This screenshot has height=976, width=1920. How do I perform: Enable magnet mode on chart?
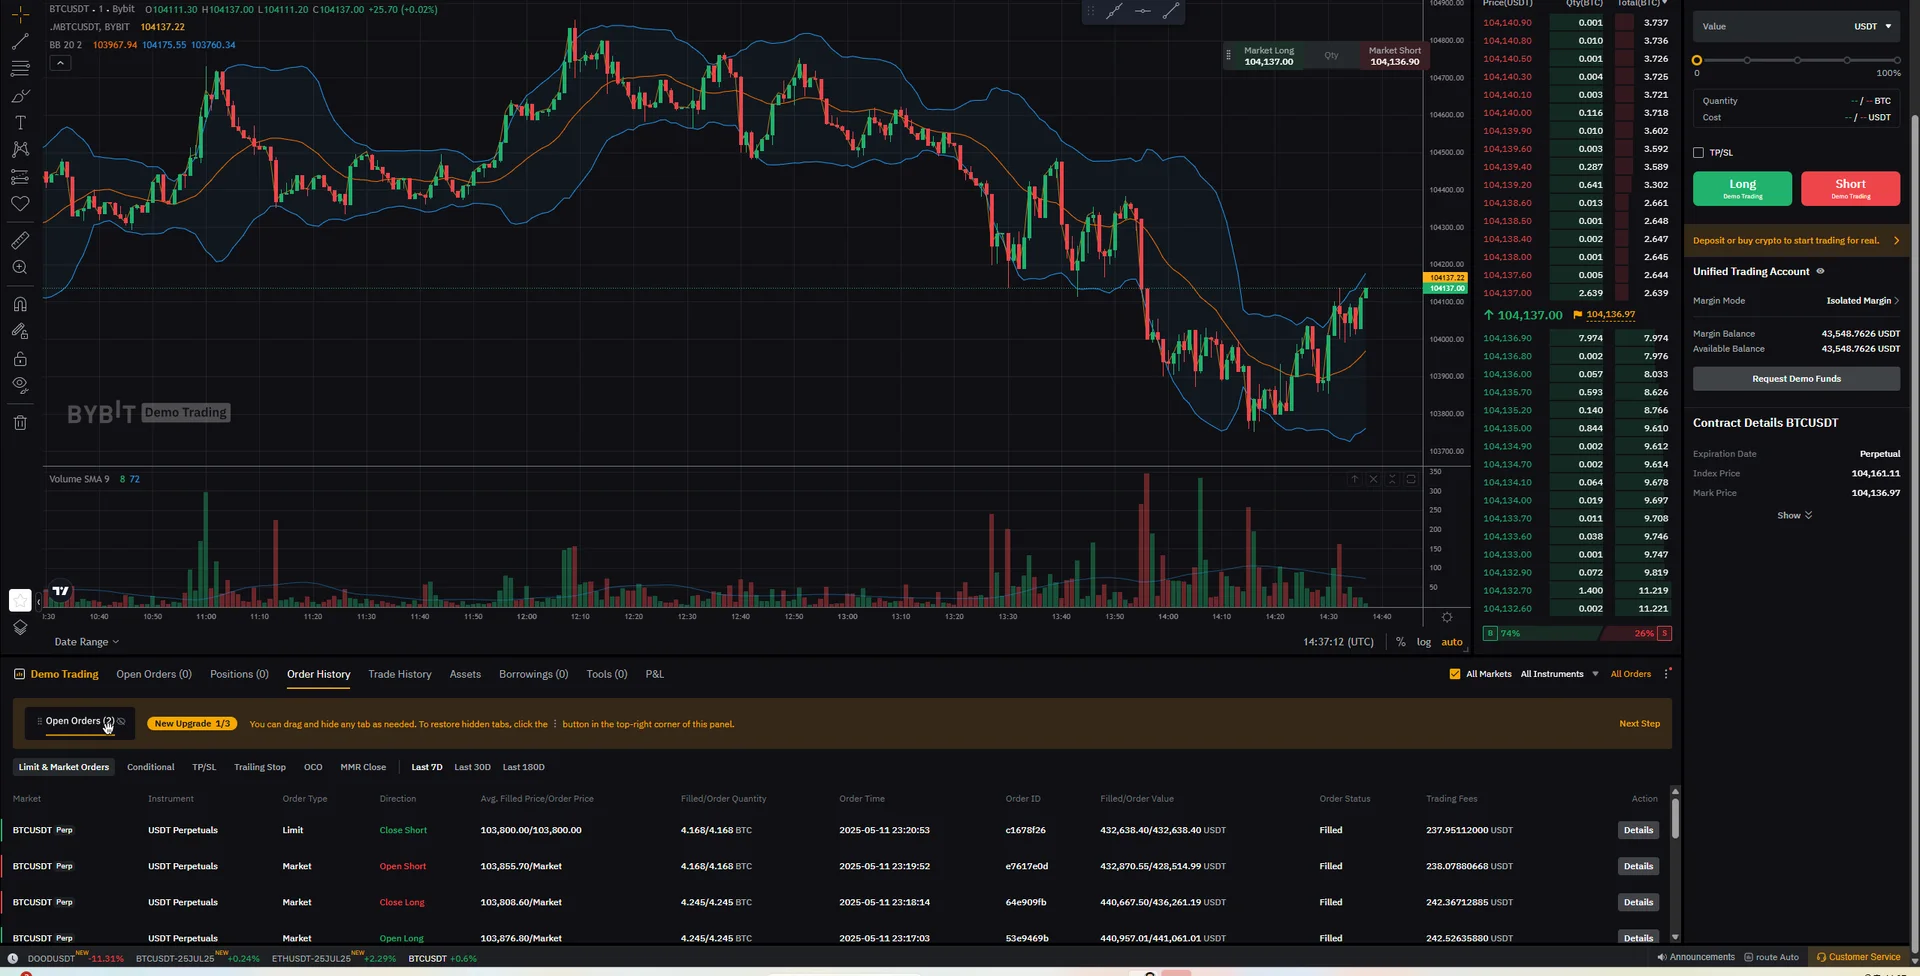click(20, 305)
